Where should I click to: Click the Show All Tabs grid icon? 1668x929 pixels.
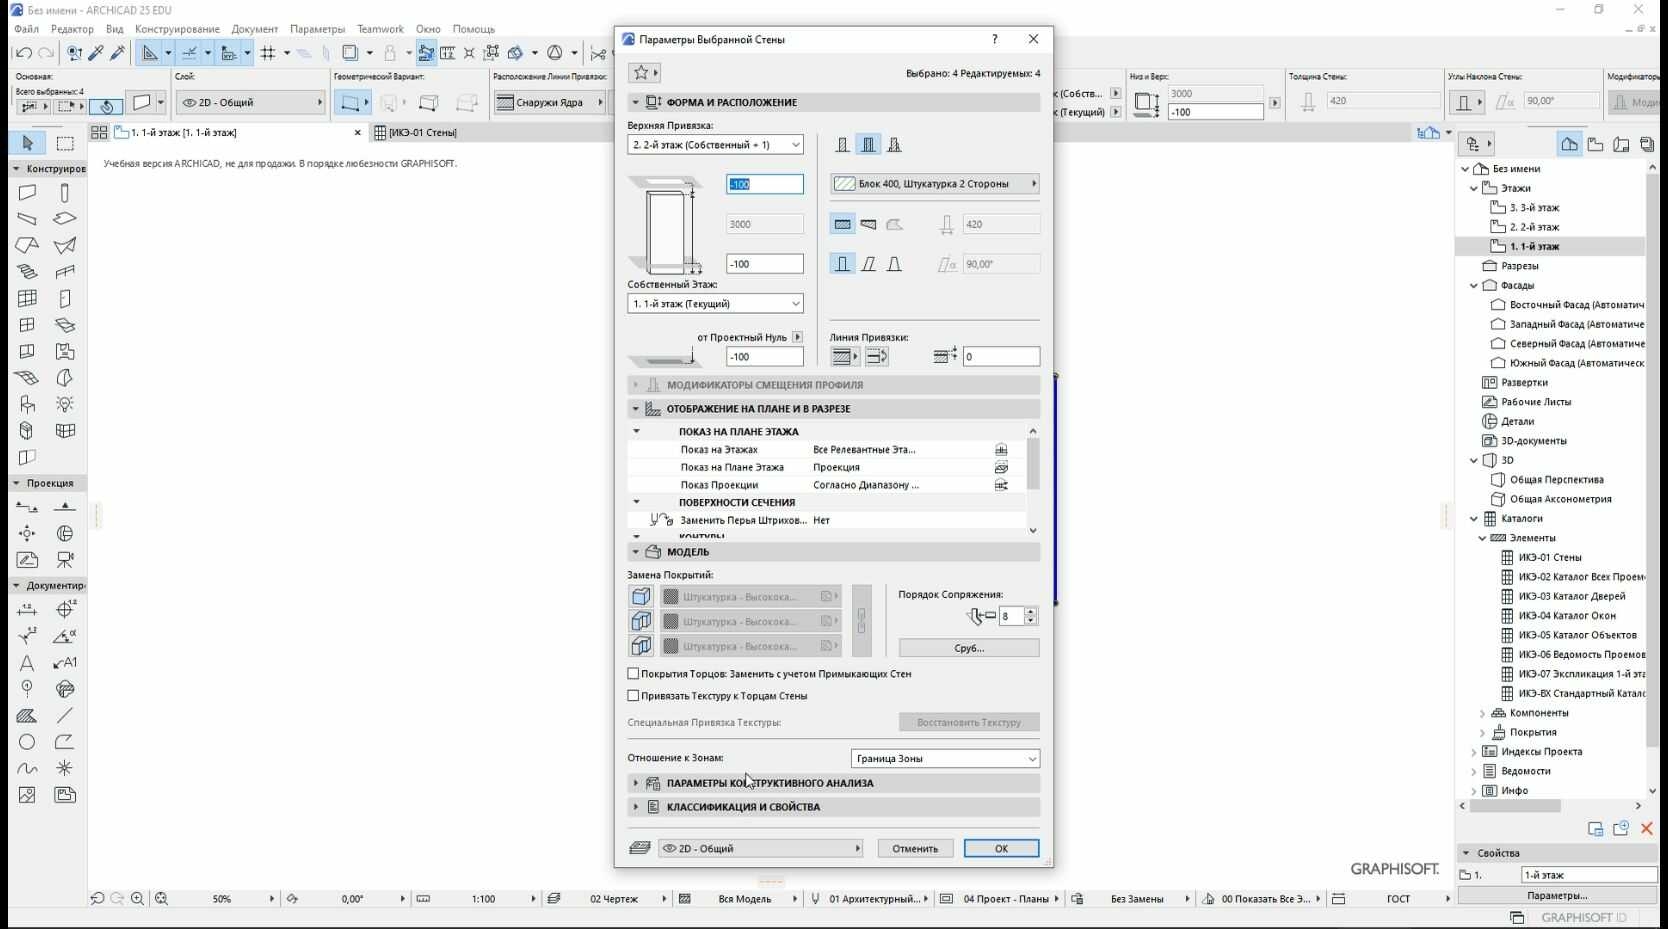(x=99, y=132)
